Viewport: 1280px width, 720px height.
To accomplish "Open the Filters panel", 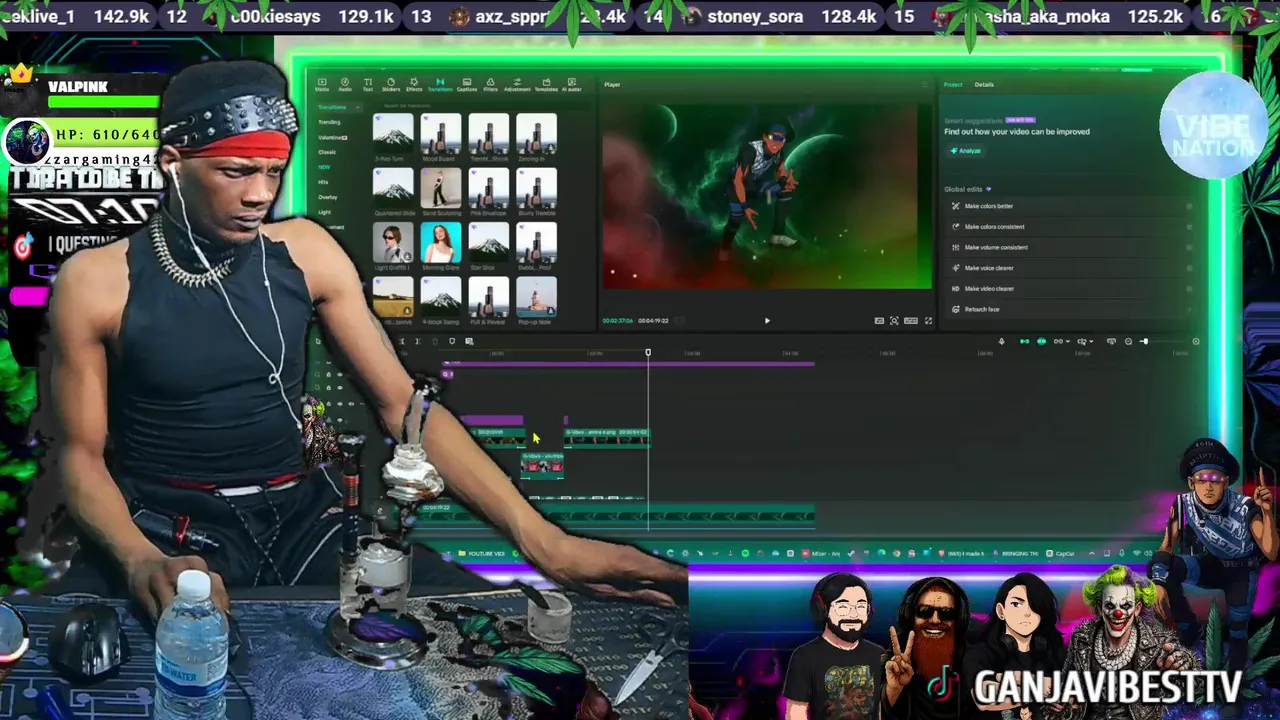I will (x=490, y=84).
